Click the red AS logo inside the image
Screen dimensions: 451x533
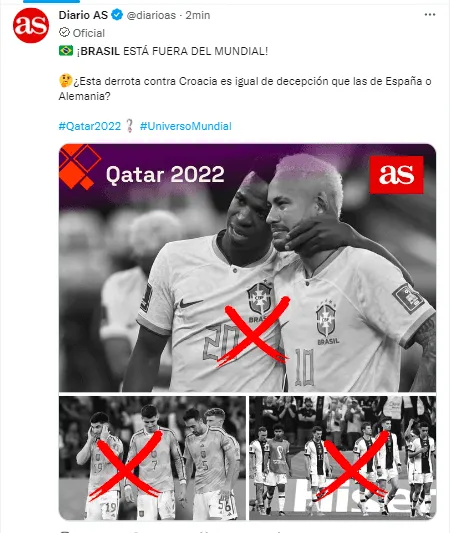coord(396,175)
